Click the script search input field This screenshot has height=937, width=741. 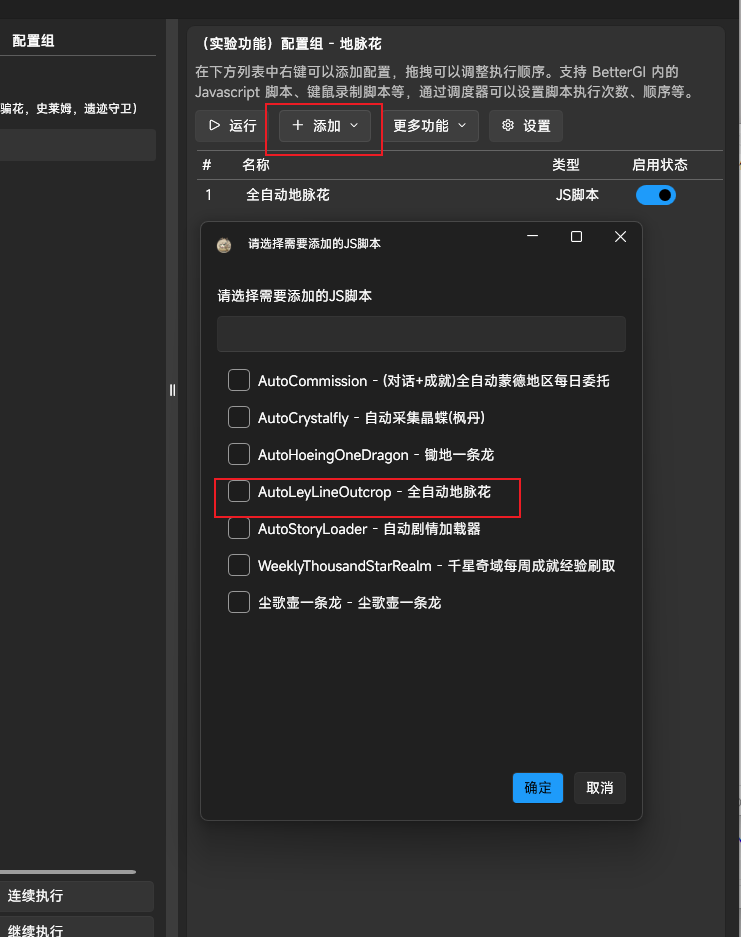pyautogui.click(x=421, y=334)
